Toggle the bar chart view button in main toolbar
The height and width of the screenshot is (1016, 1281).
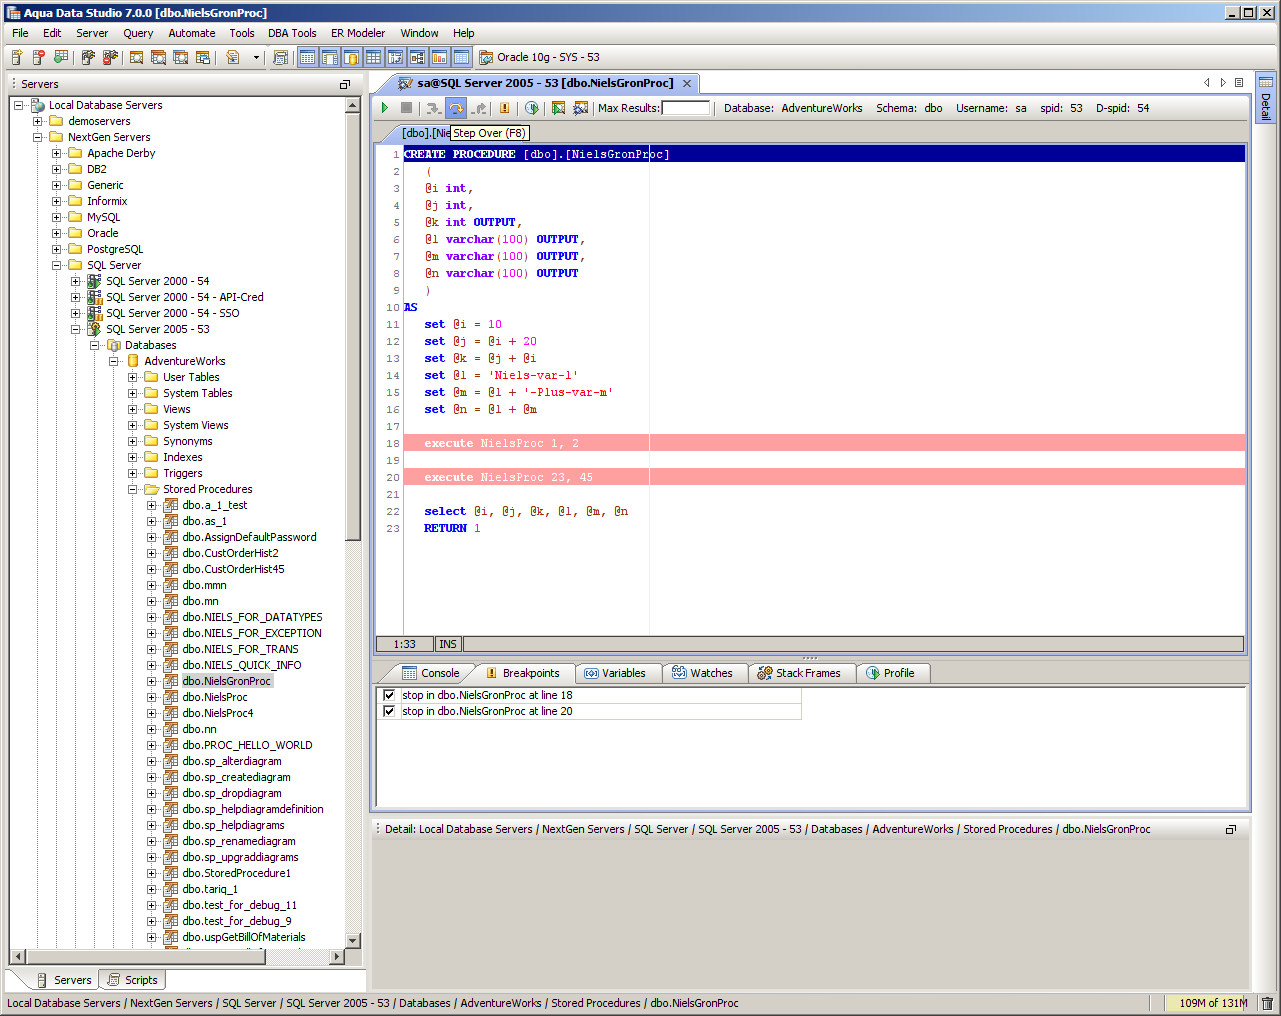(x=439, y=57)
